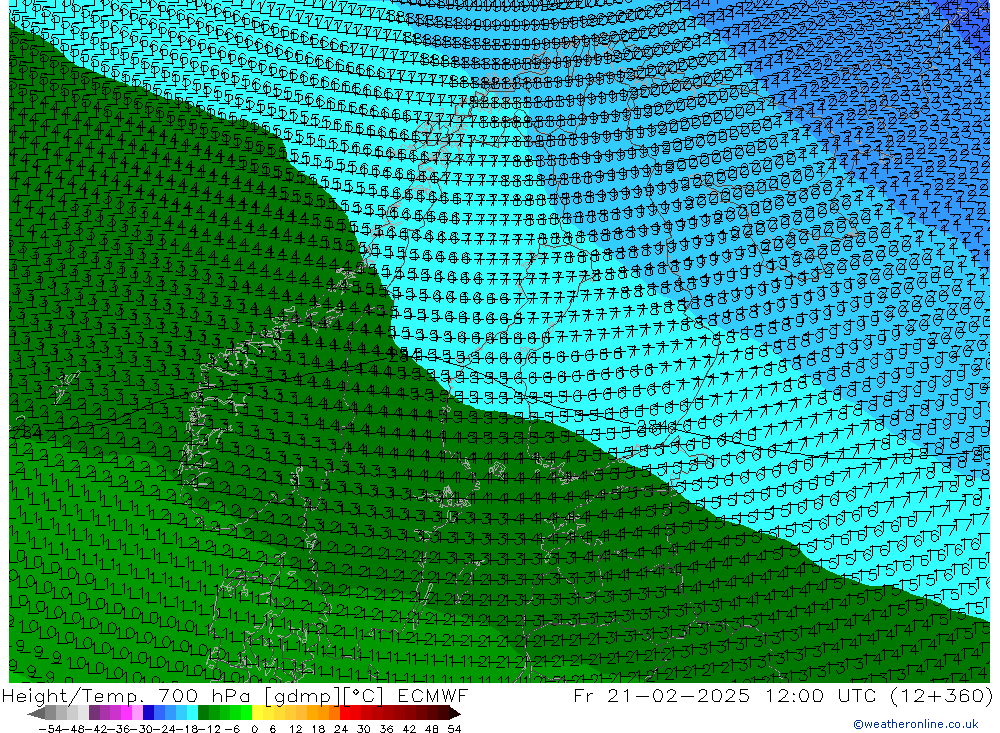Click the '-54' legend value
Image resolution: width=1000 pixels, height=733 pixels.
pyautogui.click(x=50, y=729)
